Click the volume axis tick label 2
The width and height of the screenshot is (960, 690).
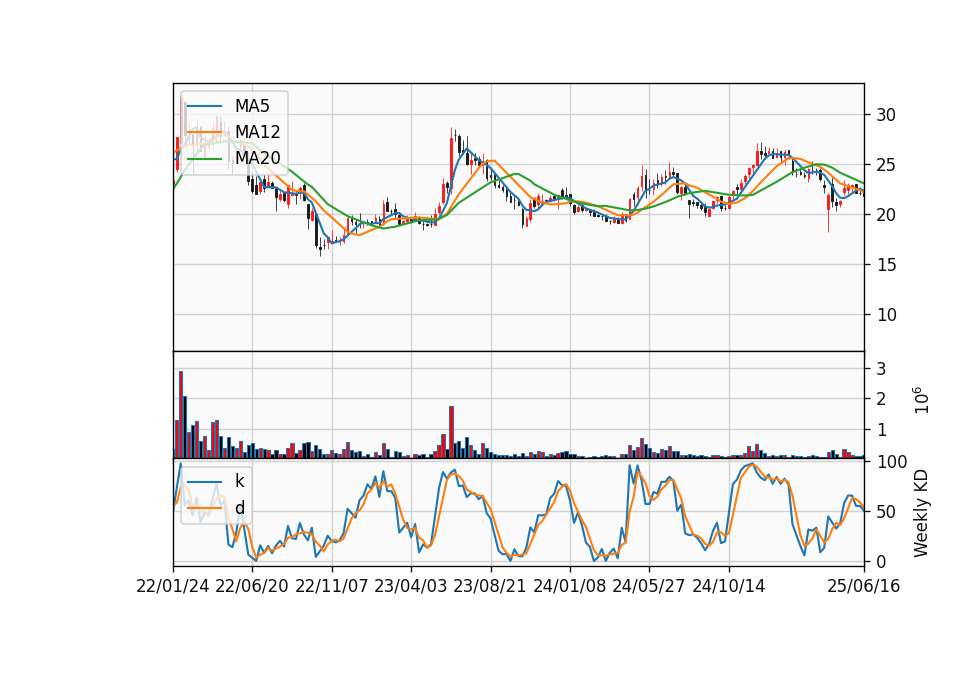[882, 399]
